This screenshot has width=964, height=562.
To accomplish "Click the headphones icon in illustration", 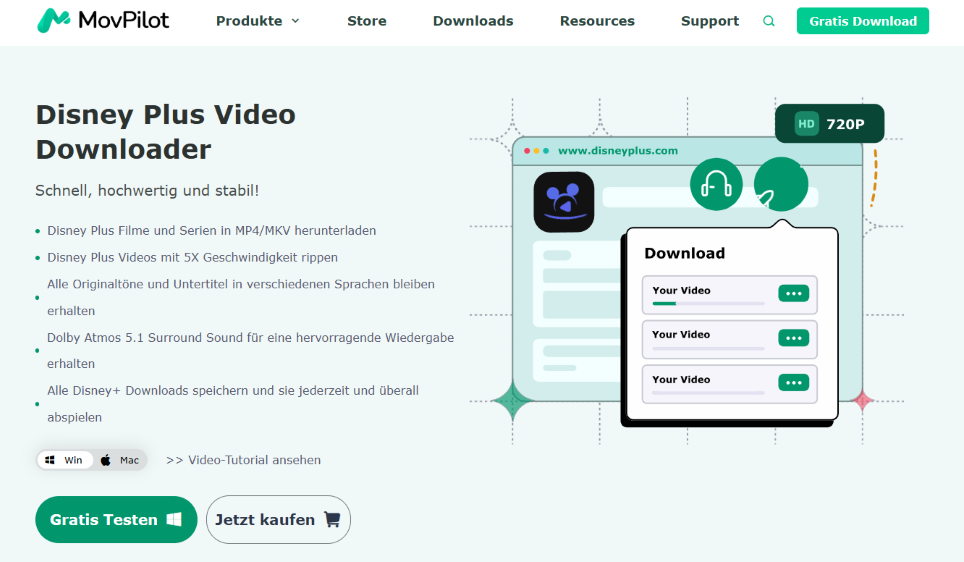I will click(716, 184).
